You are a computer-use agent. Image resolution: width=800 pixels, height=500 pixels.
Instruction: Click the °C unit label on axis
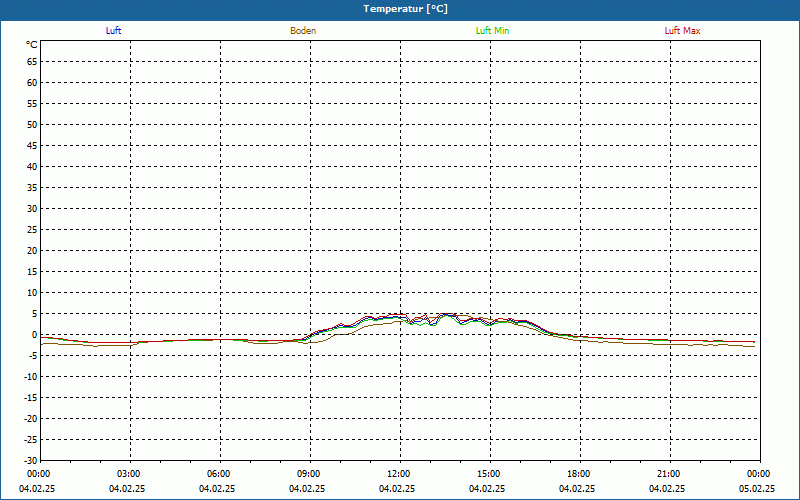click(32, 45)
